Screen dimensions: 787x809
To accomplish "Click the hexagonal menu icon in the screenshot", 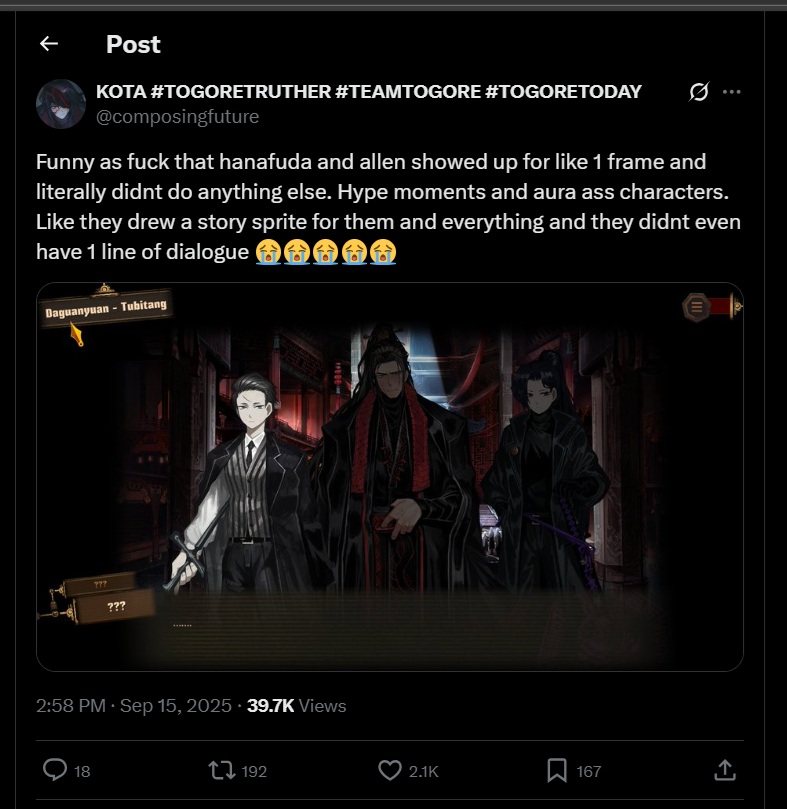I will (x=696, y=307).
